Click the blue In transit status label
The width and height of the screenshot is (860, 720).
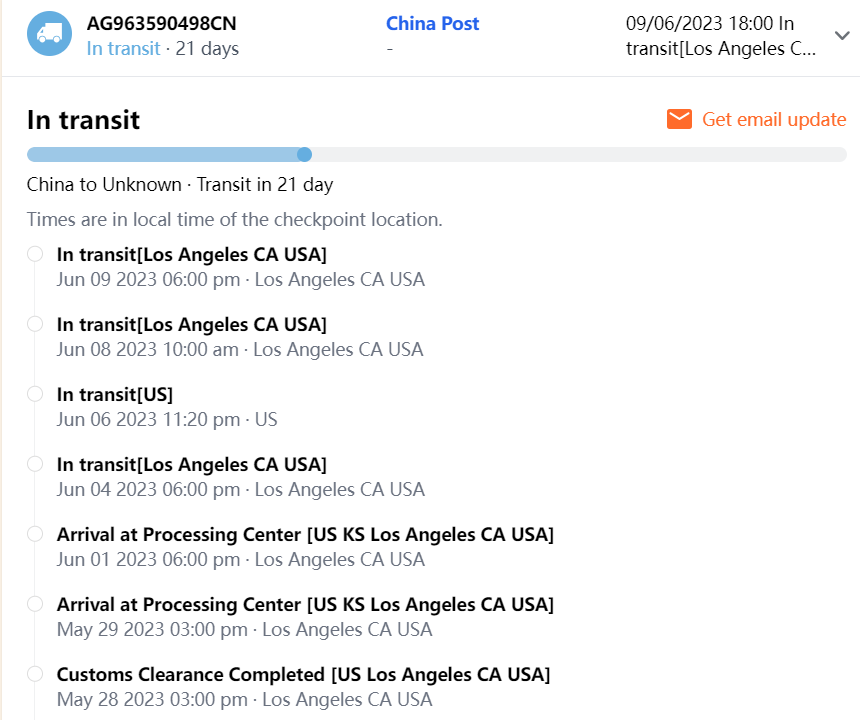[123, 49]
